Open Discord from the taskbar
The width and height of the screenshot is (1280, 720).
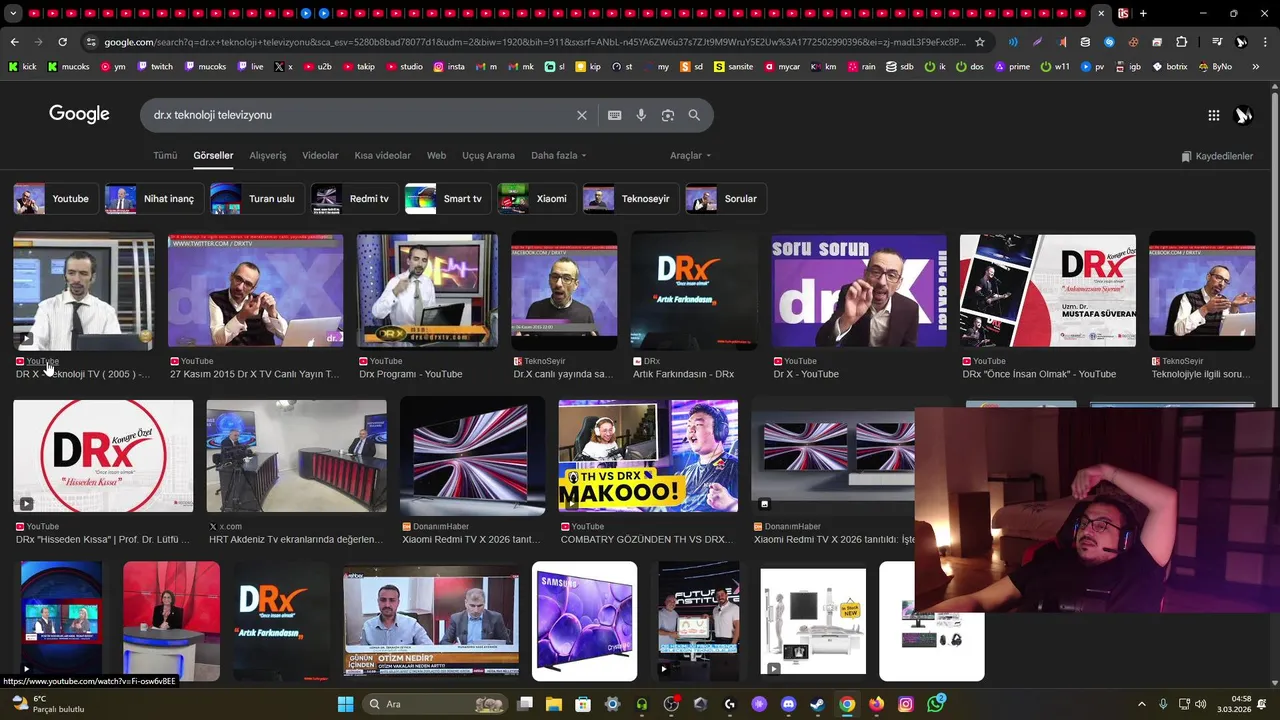tap(788, 704)
